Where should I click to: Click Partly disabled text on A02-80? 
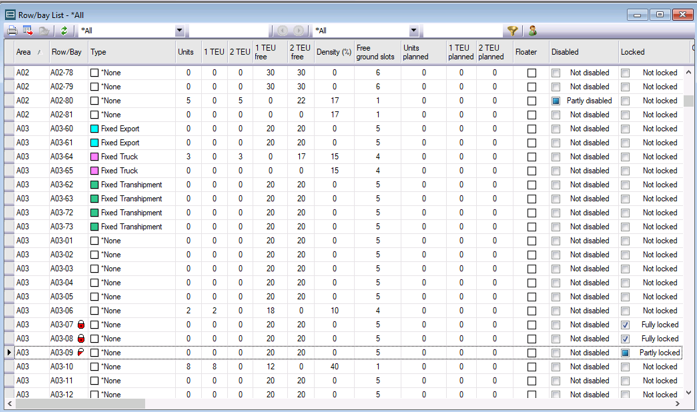(589, 101)
